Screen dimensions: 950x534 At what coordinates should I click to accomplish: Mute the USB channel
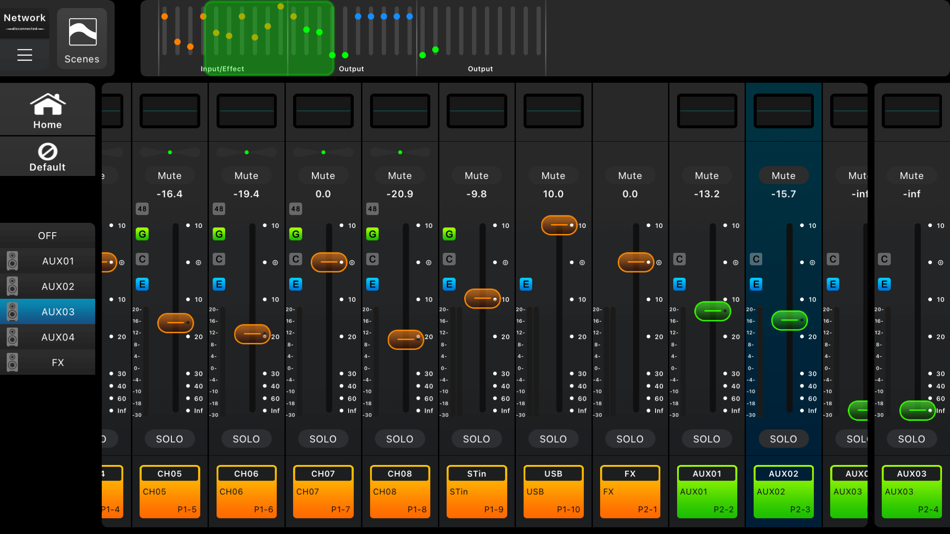[x=553, y=176]
